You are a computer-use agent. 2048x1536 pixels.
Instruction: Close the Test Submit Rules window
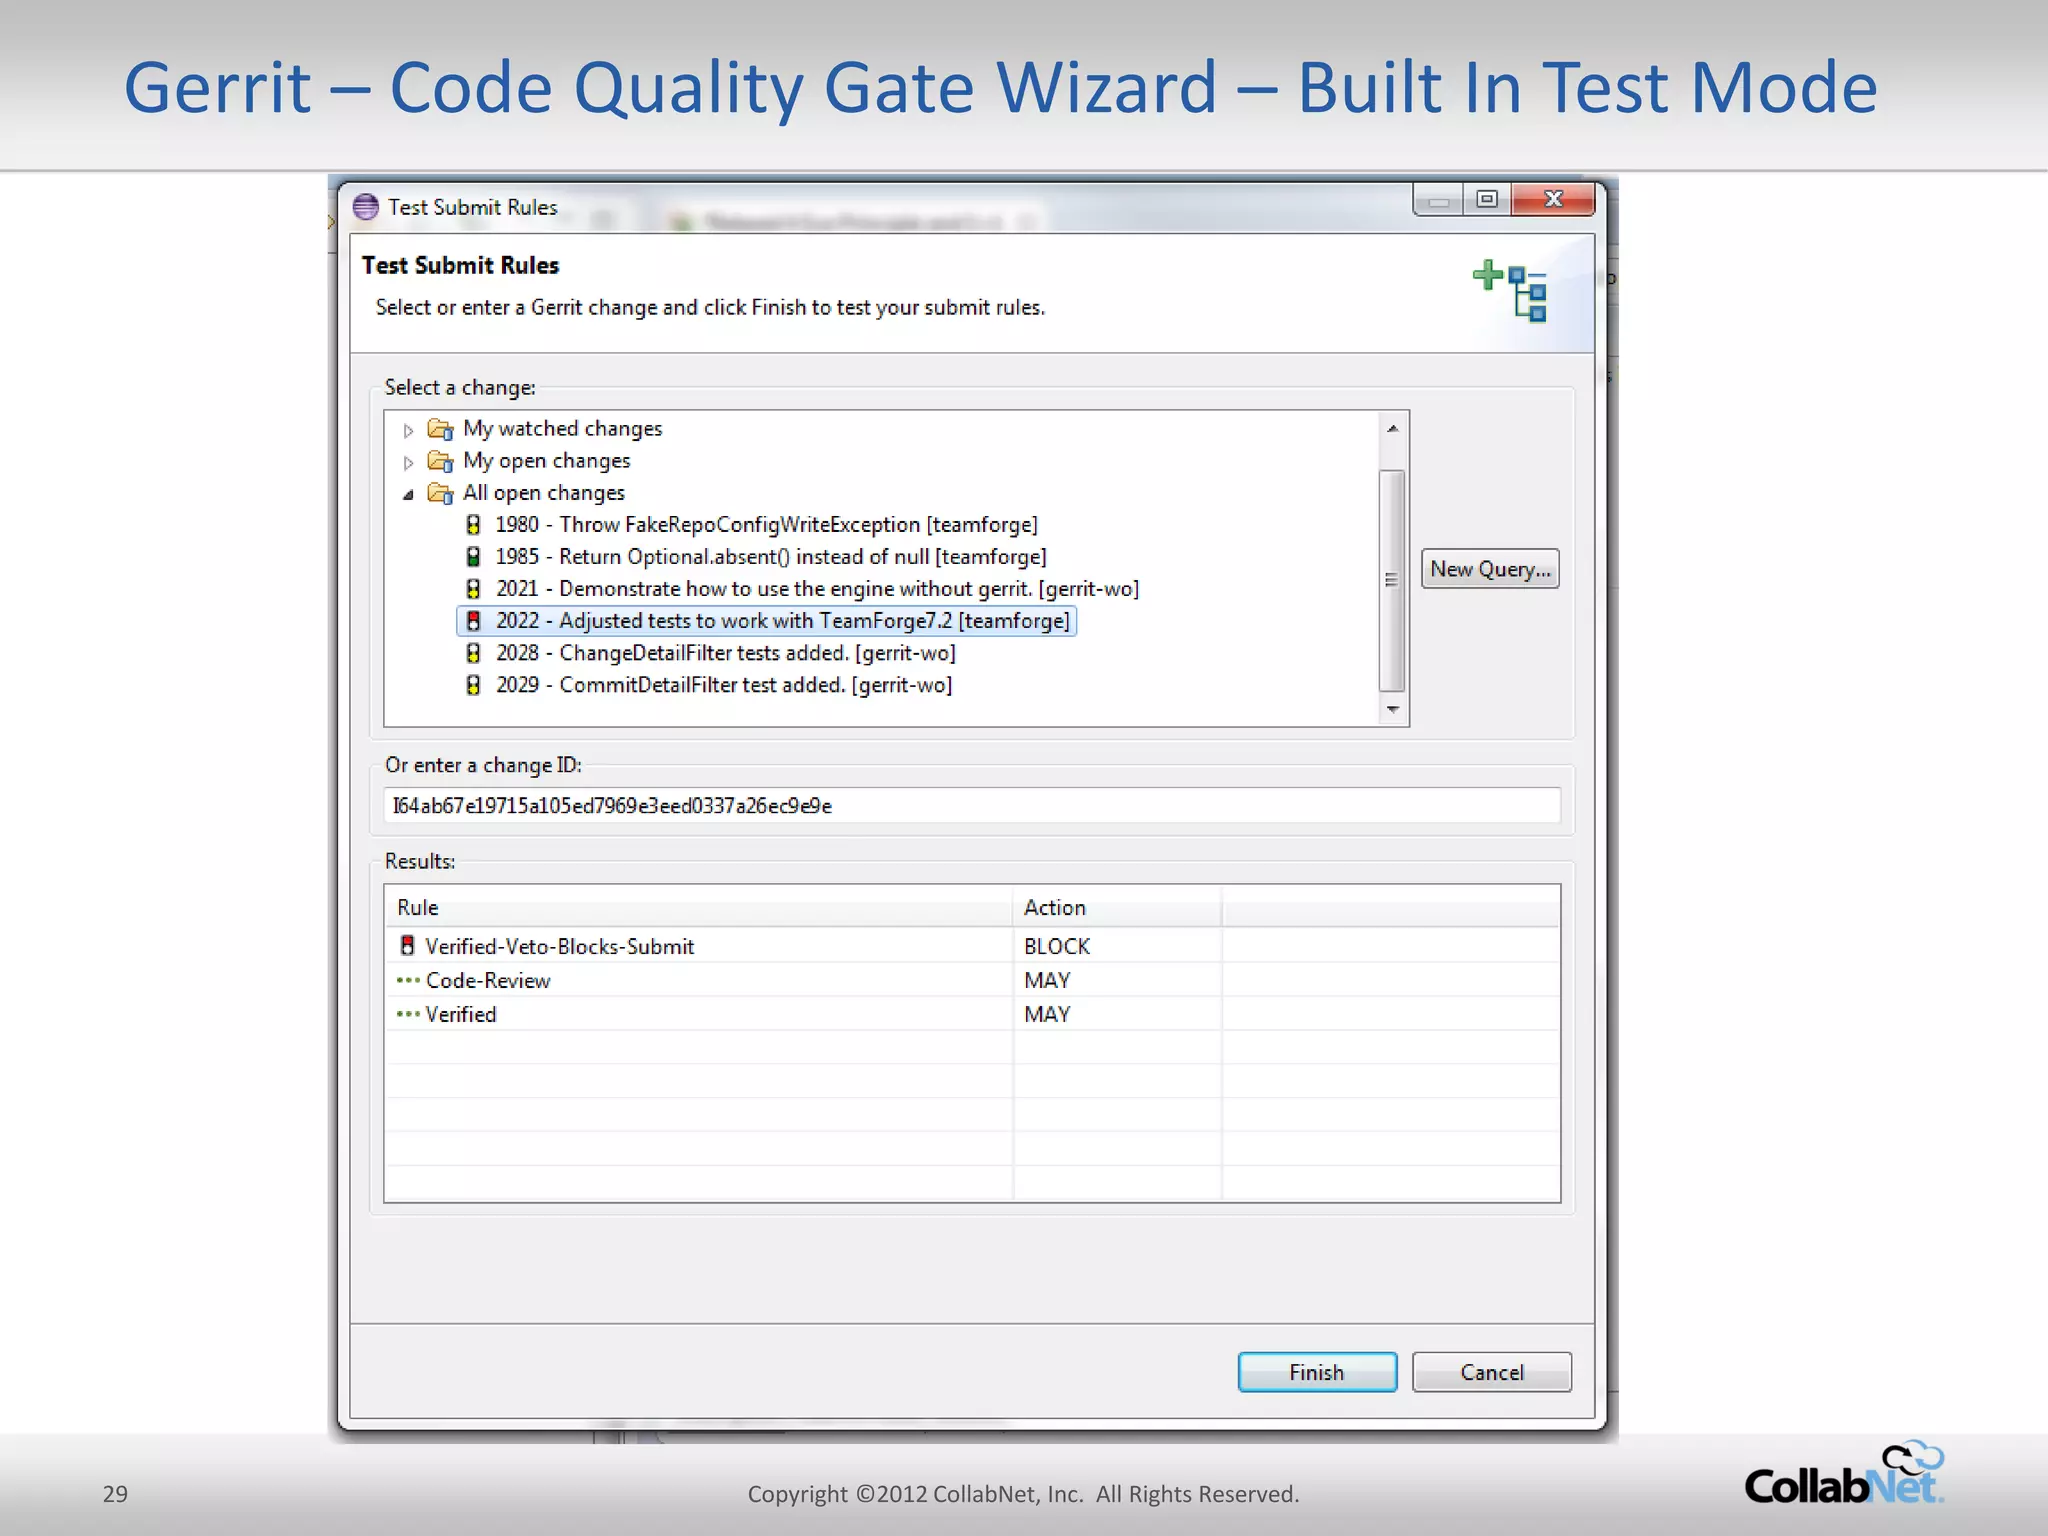[1553, 200]
